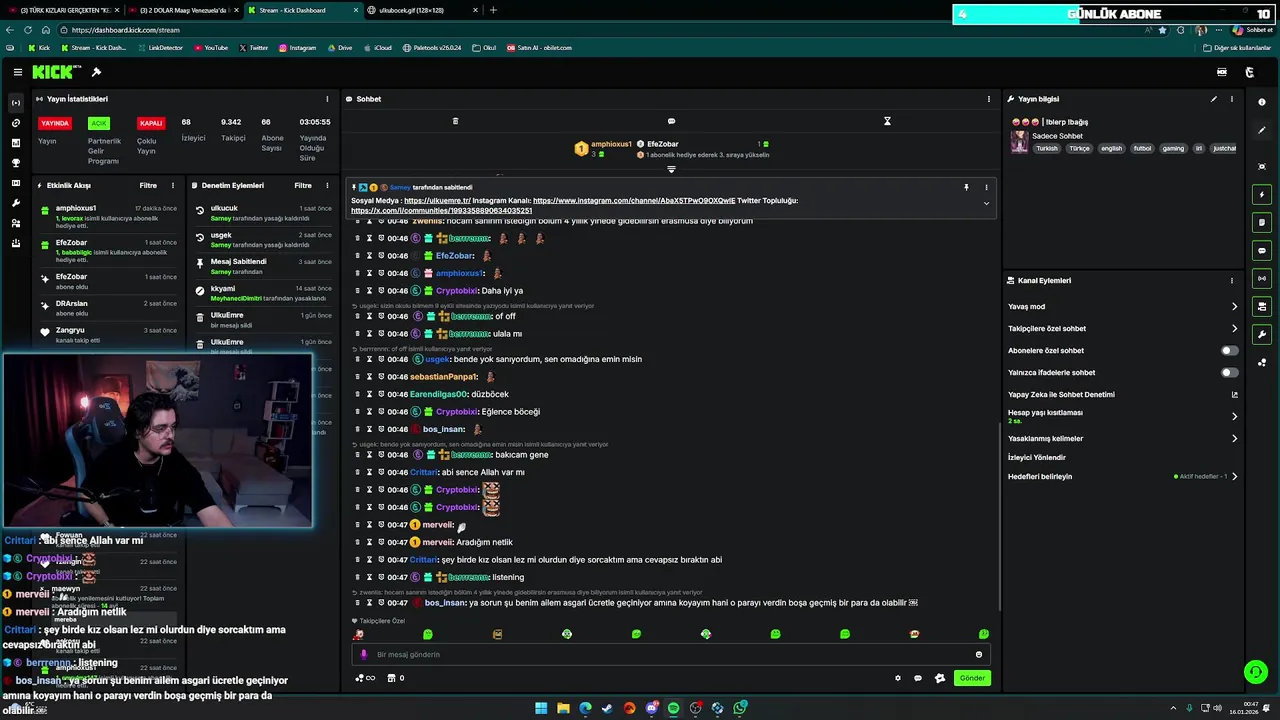The image size is (1280, 720).
Task: Open Etkinlik Akışı three-dot menu
Action: pyautogui.click(x=173, y=185)
